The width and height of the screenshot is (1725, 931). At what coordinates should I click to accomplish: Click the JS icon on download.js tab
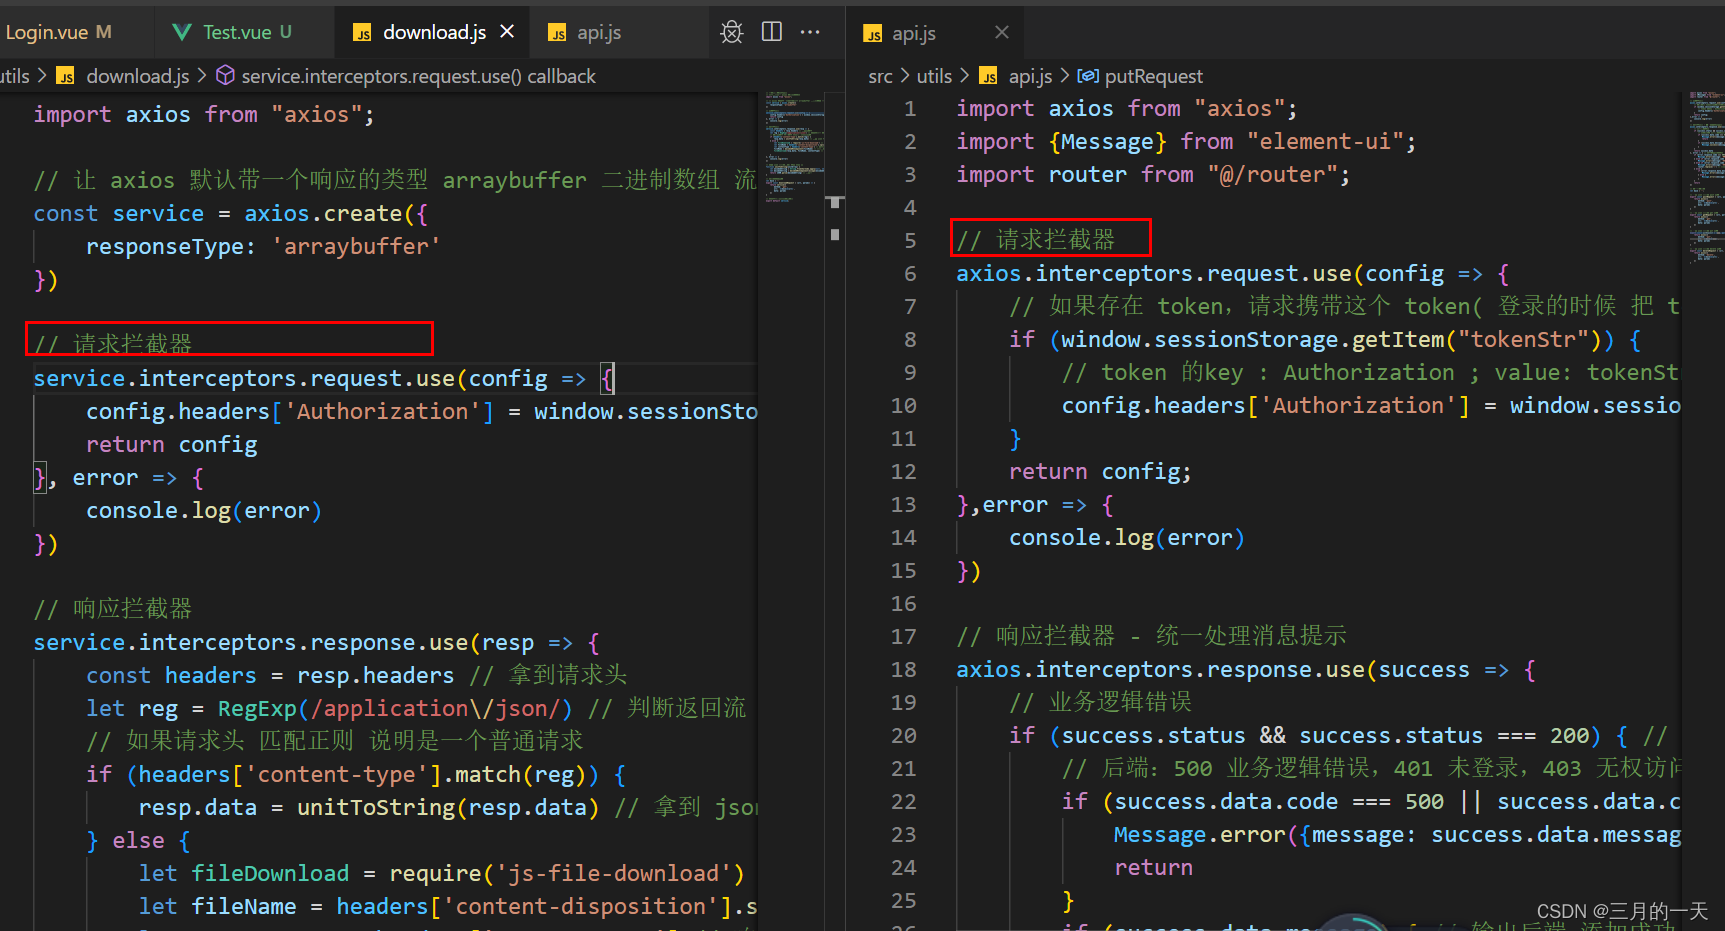point(362,33)
